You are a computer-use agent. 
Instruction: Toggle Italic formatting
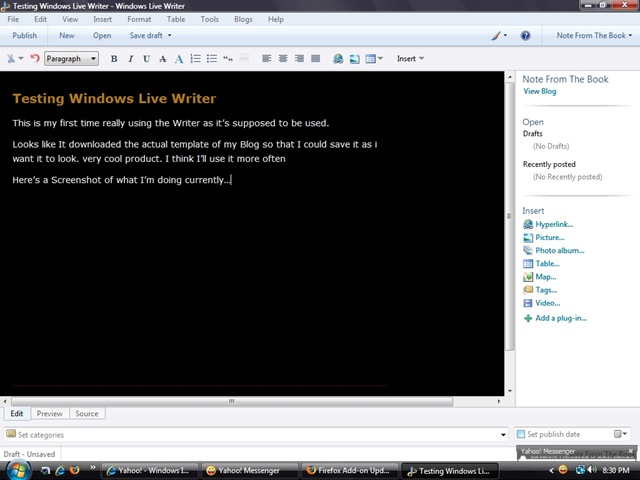coord(131,59)
